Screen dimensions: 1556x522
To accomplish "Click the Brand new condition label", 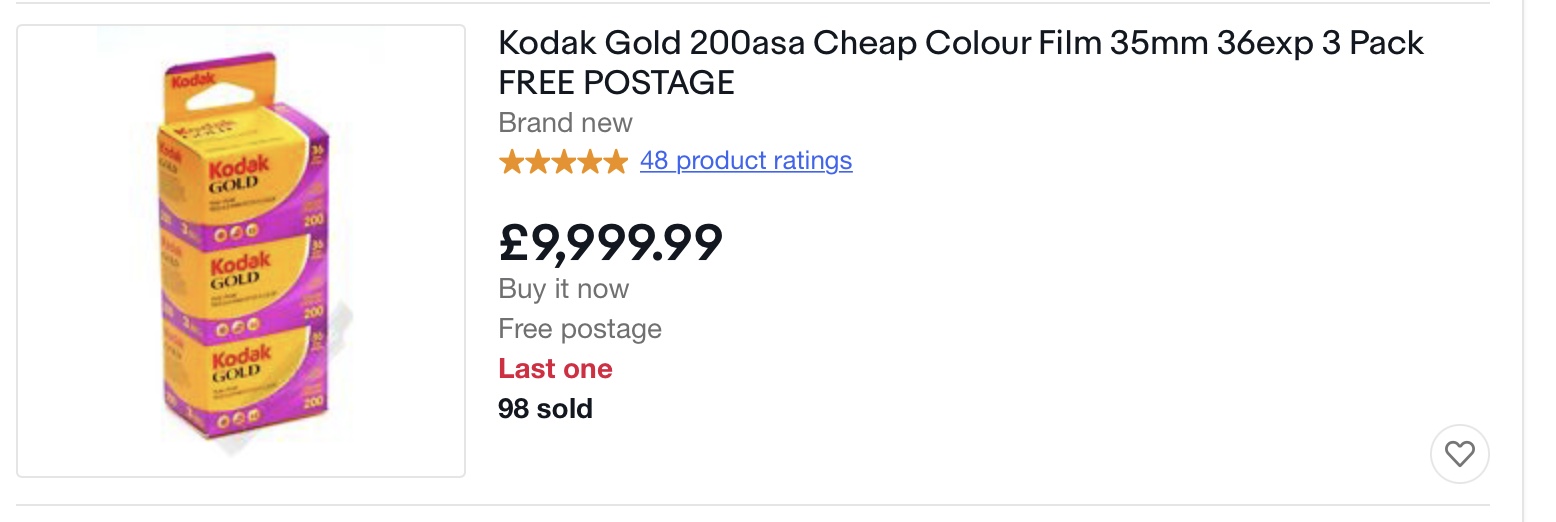I will [x=565, y=123].
